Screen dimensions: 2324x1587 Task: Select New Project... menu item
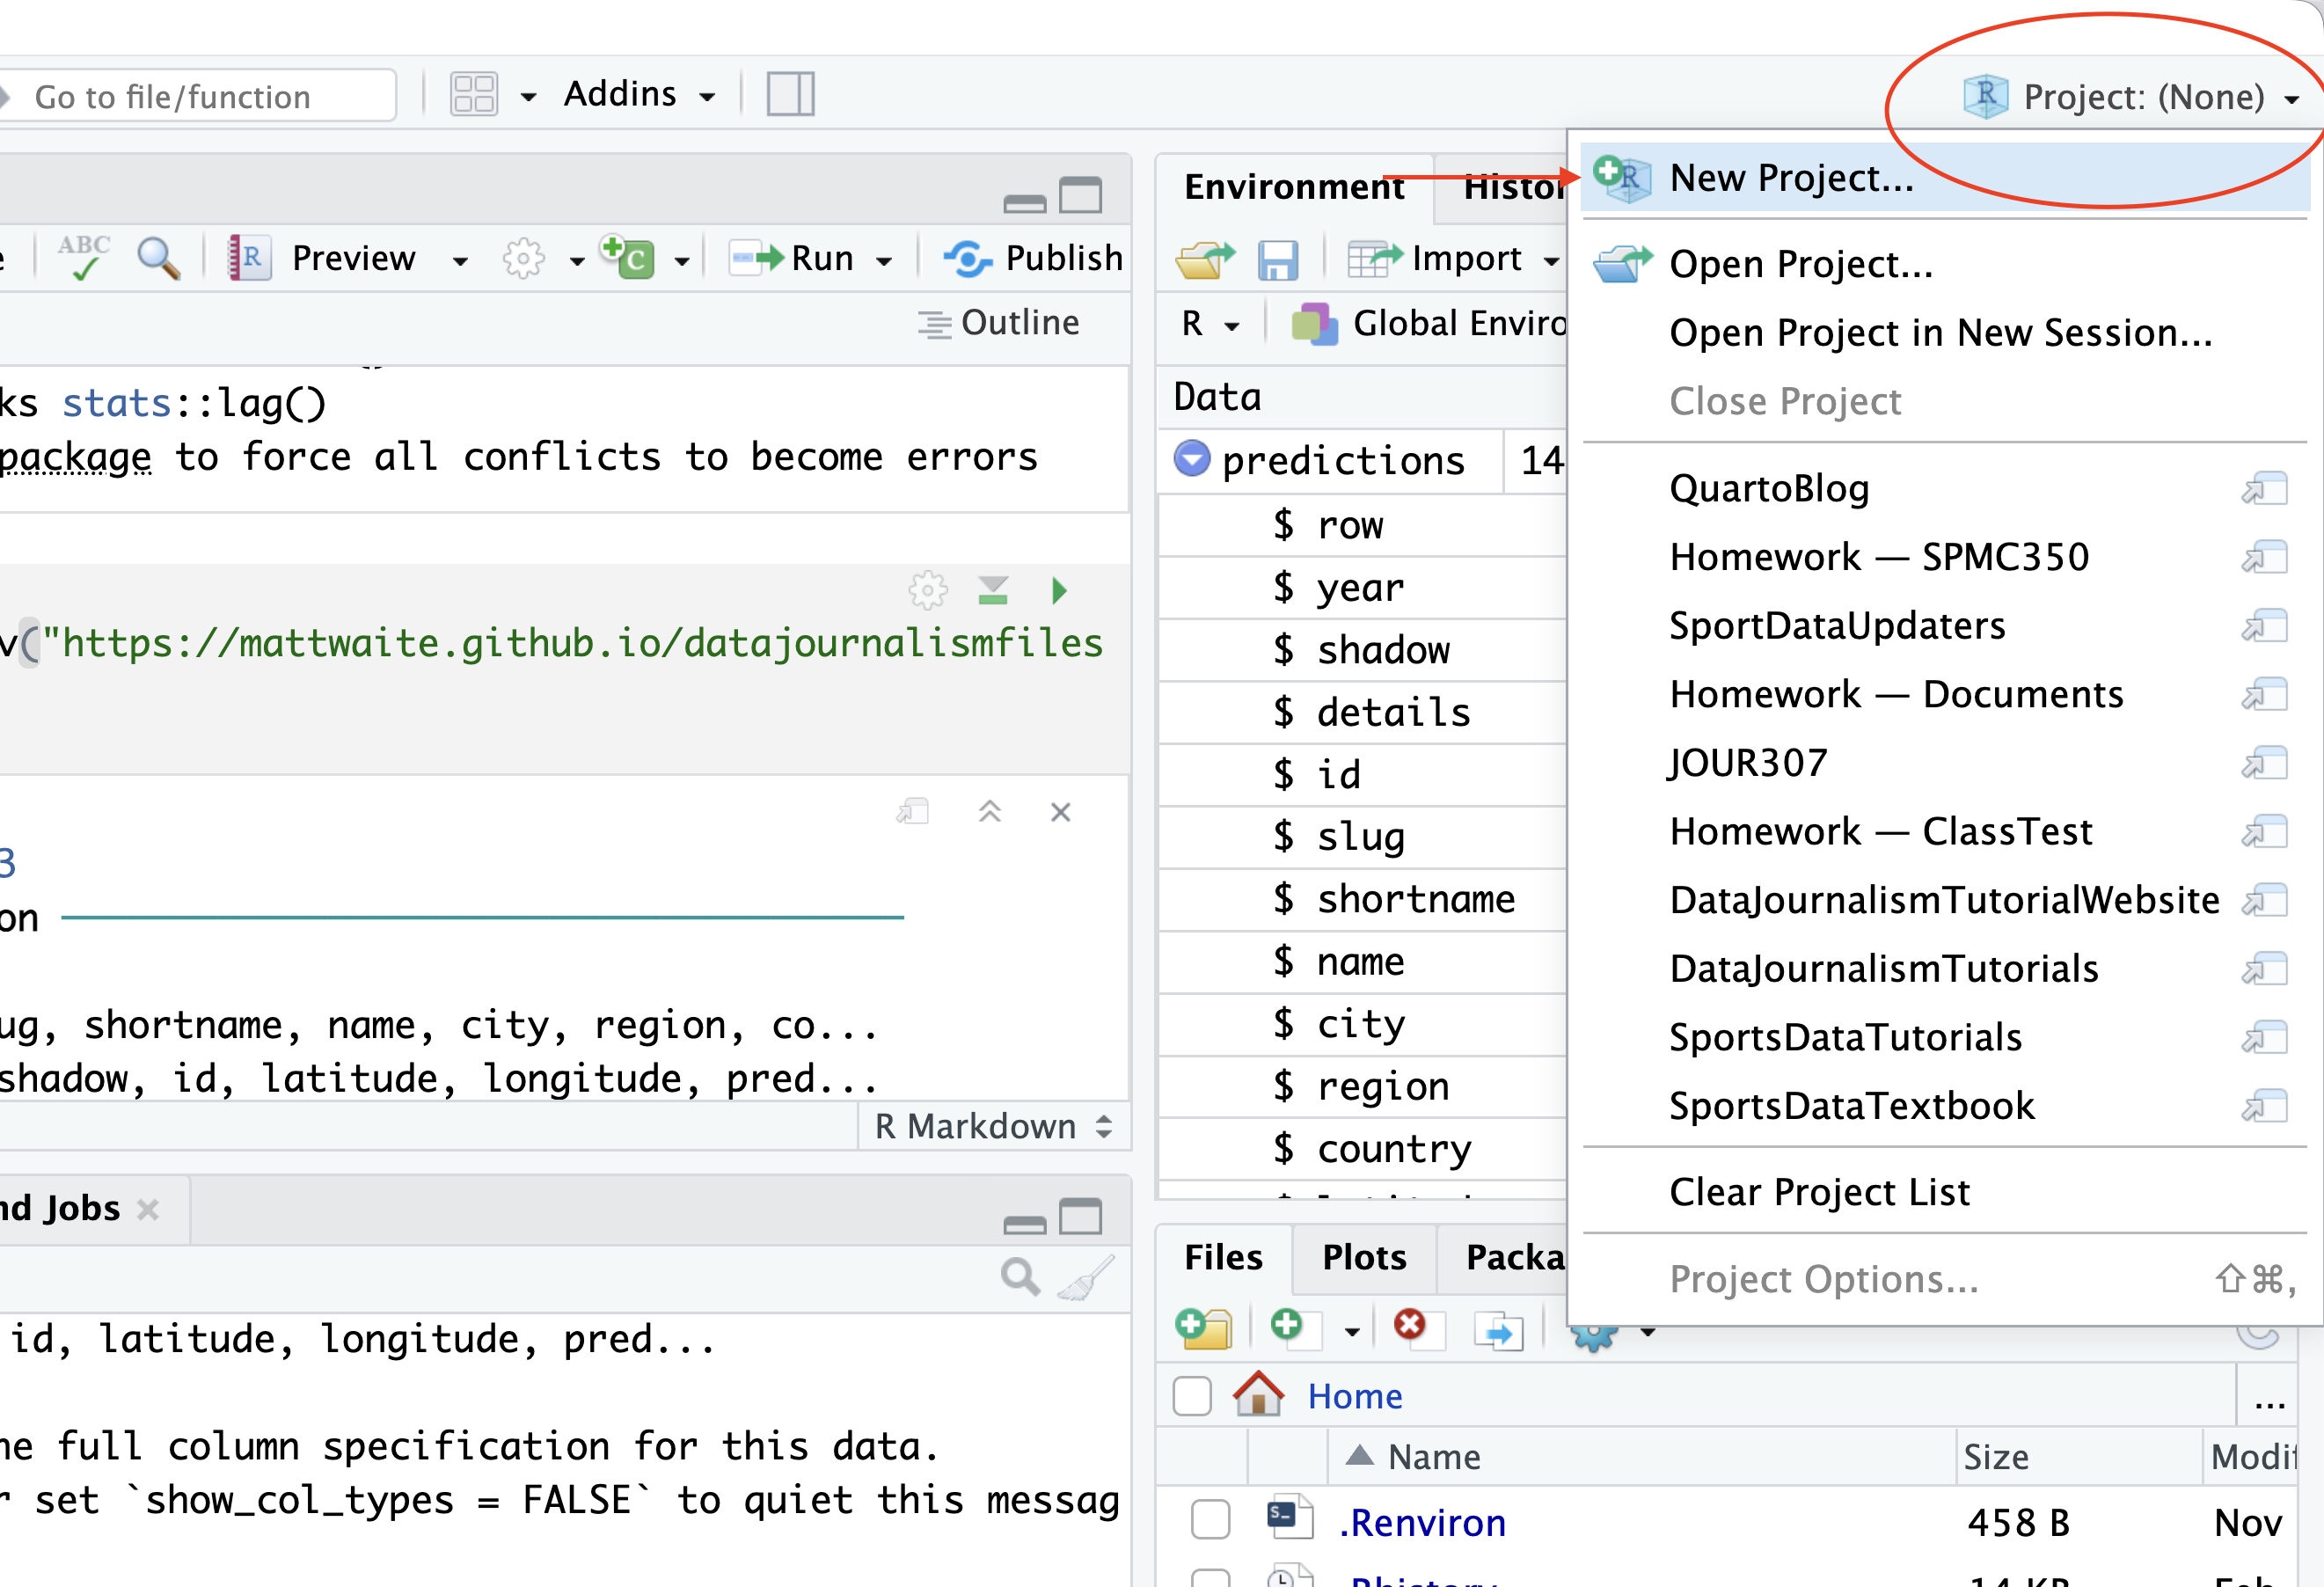pyautogui.click(x=1944, y=178)
